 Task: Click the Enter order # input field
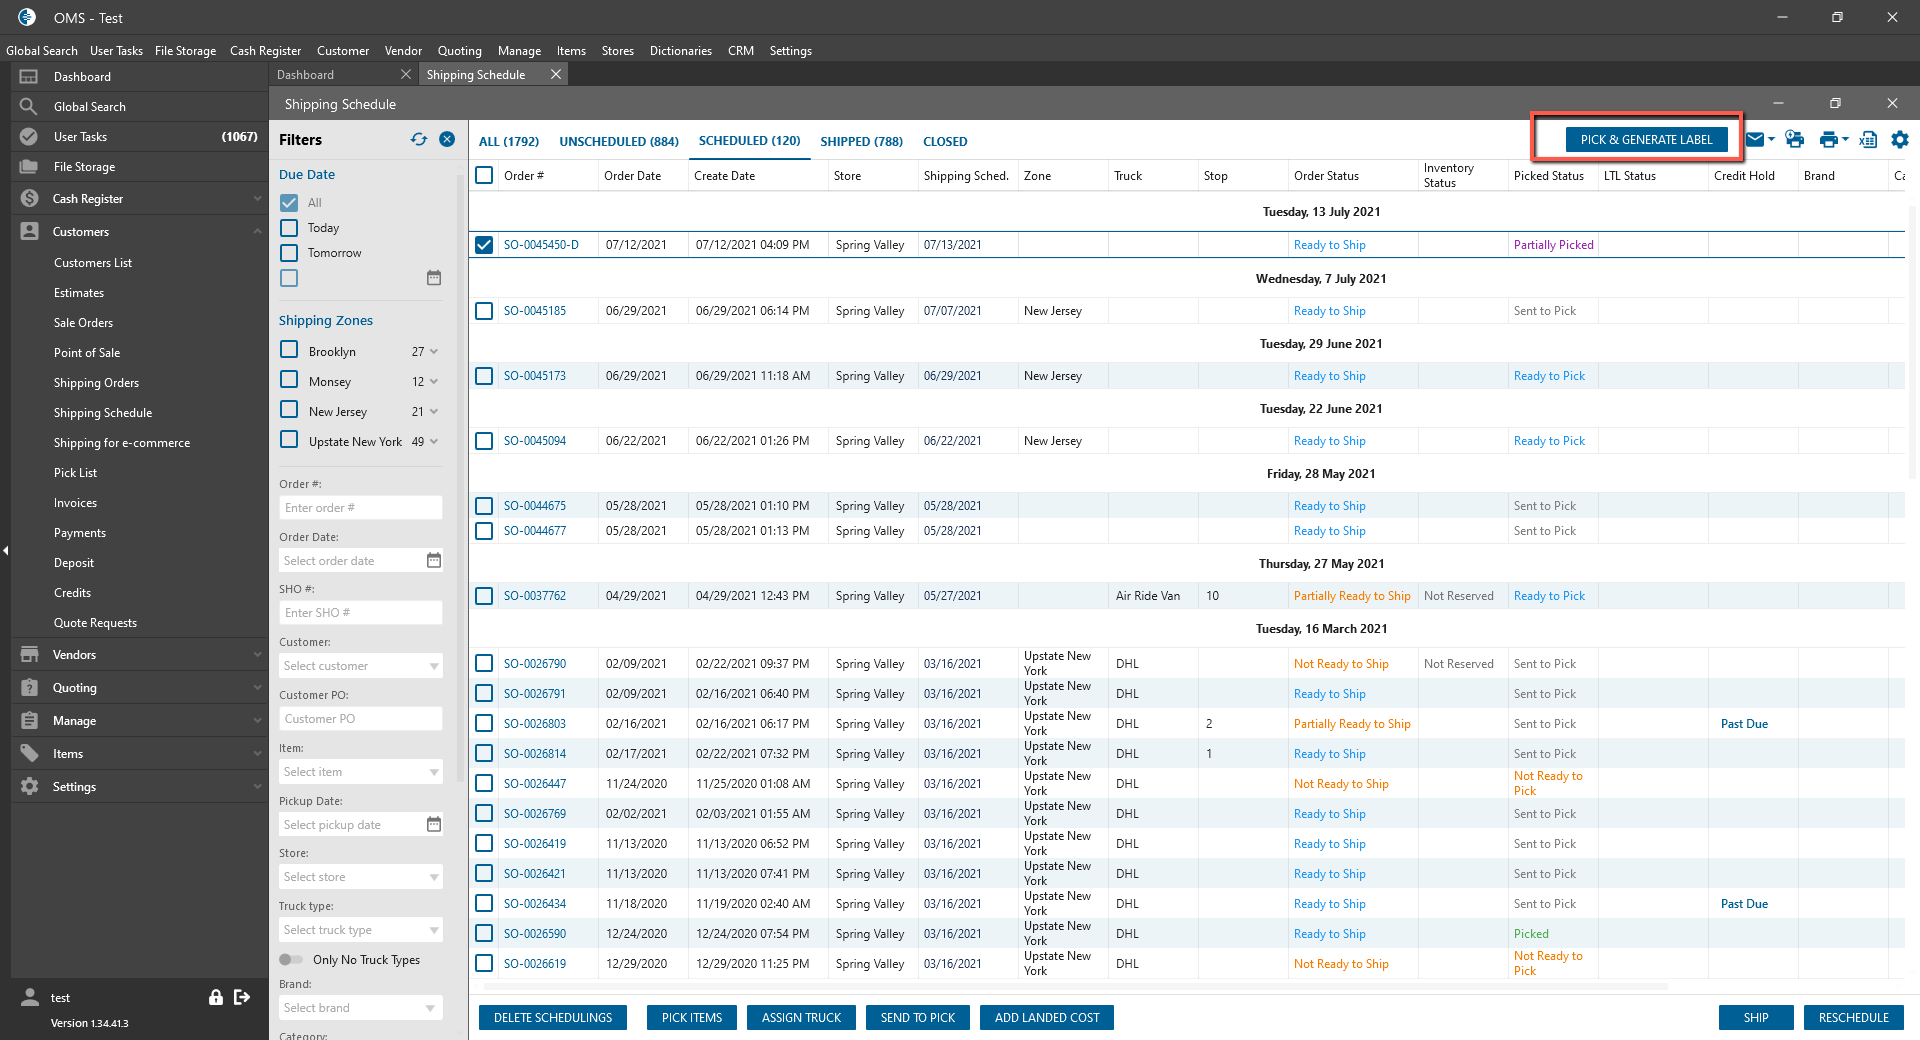360,508
